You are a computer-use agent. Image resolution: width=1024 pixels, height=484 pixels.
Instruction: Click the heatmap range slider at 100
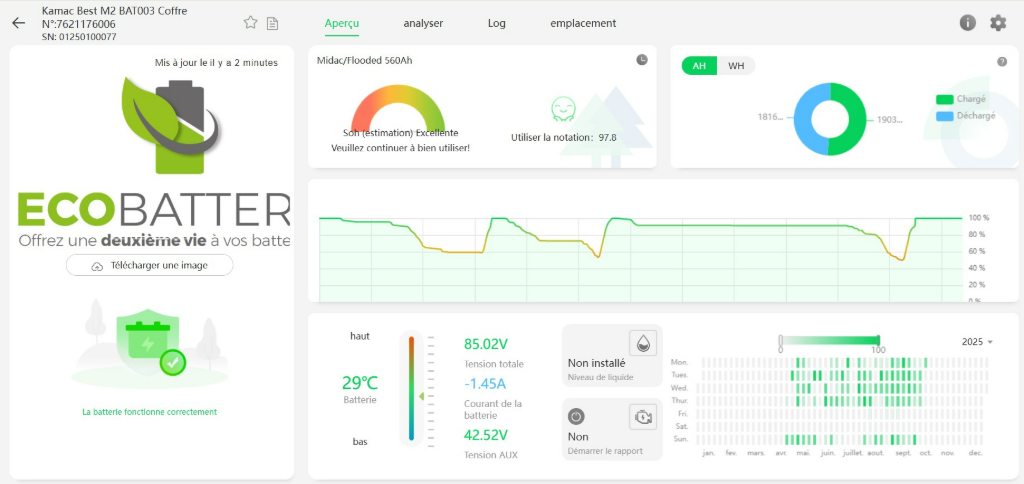pyautogui.click(x=879, y=340)
